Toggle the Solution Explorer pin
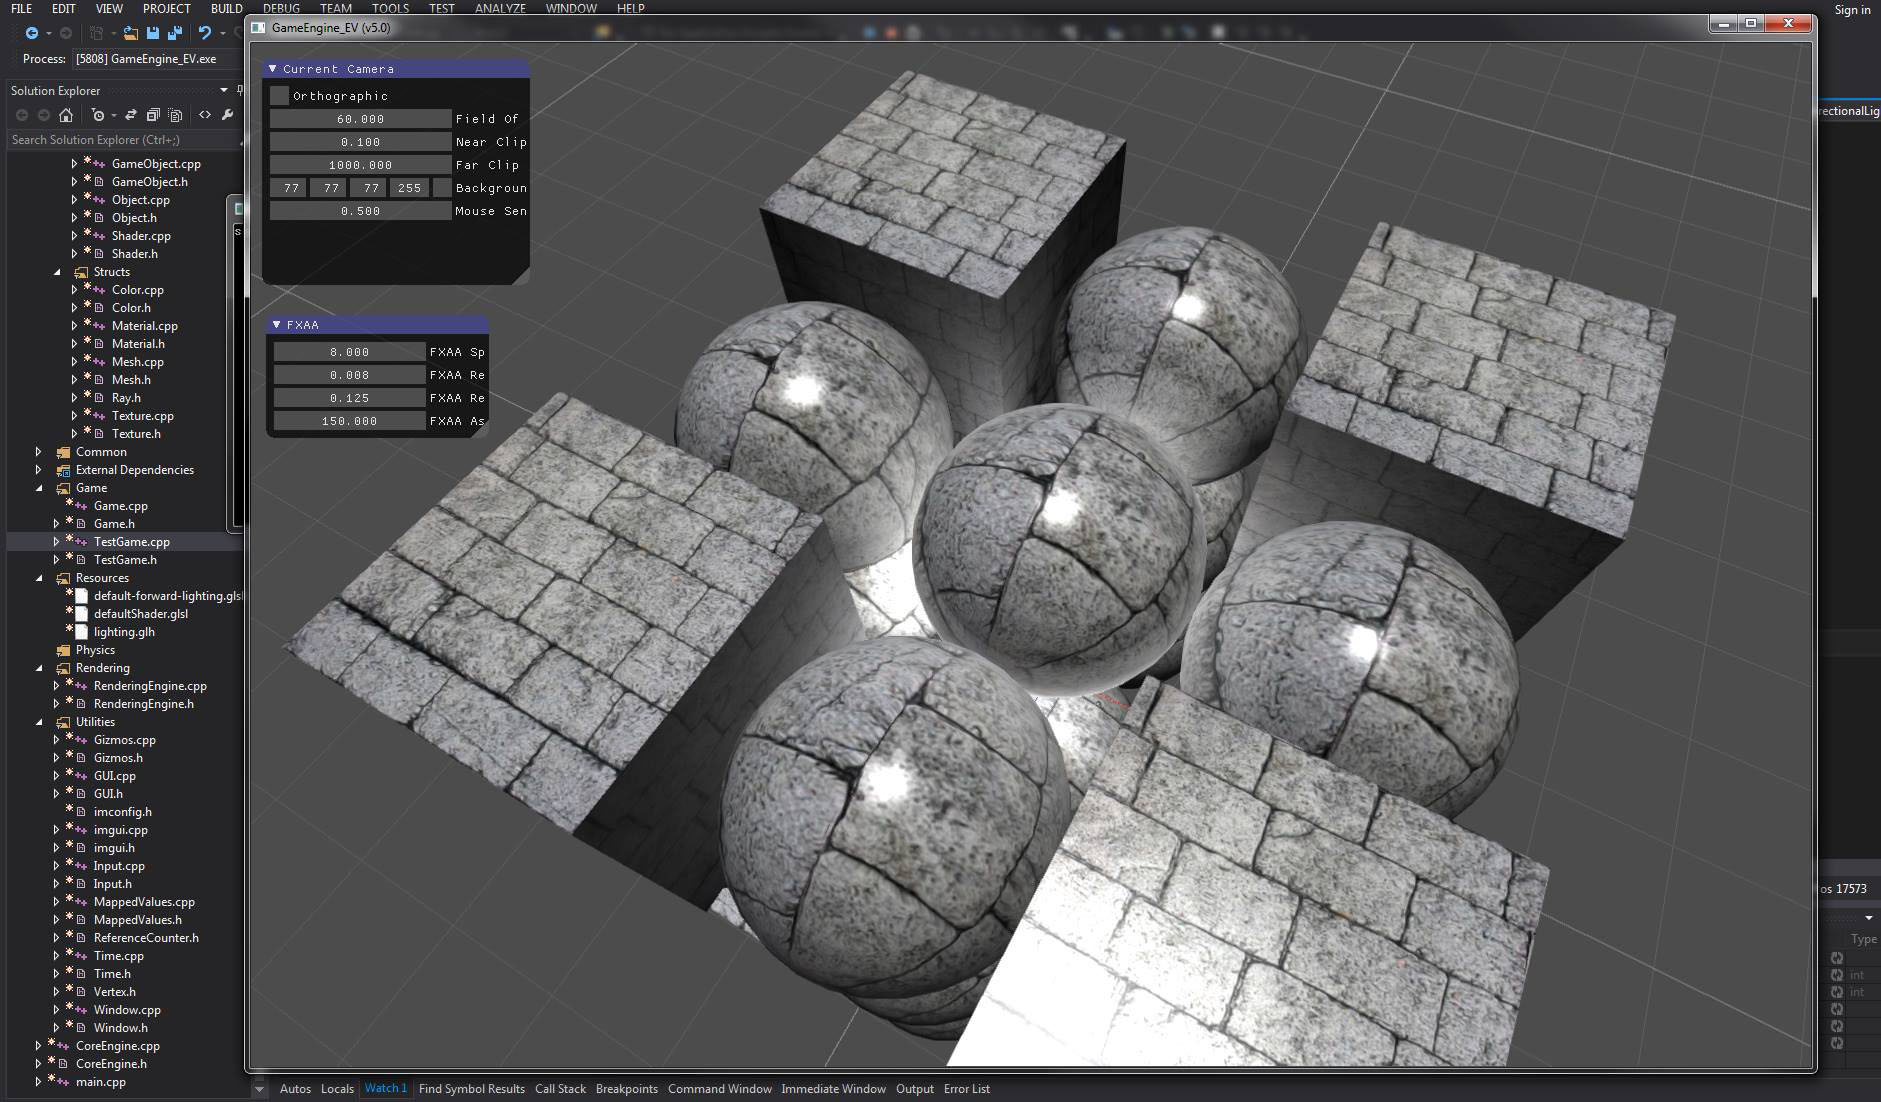This screenshot has height=1102, width=1881. tap(239, 91)
